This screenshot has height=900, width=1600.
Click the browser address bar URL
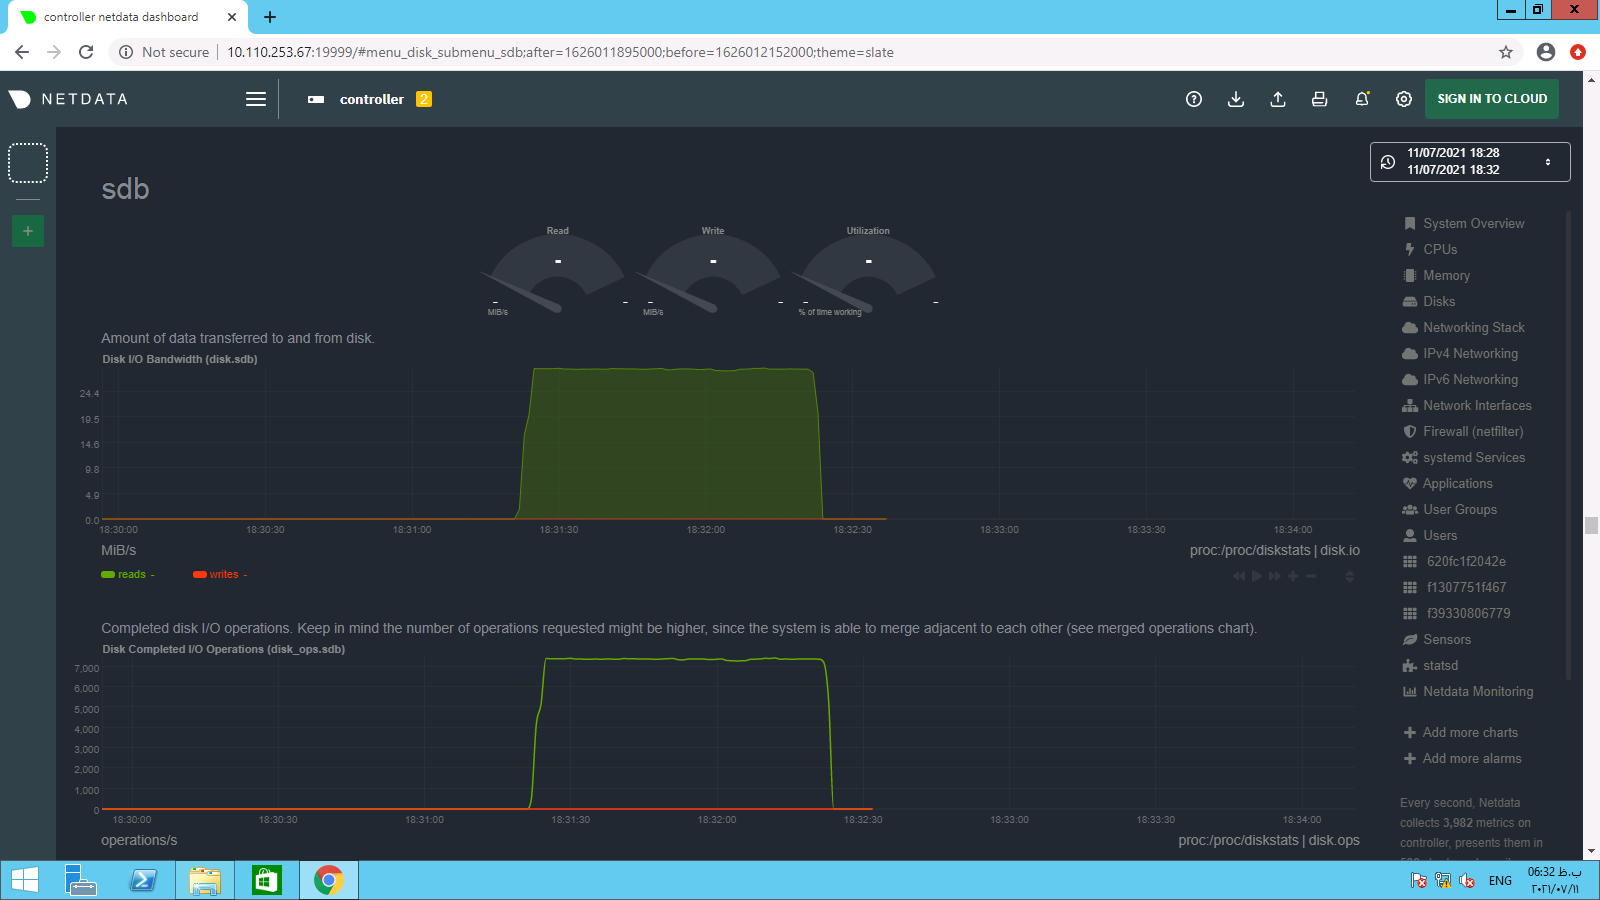560,52
